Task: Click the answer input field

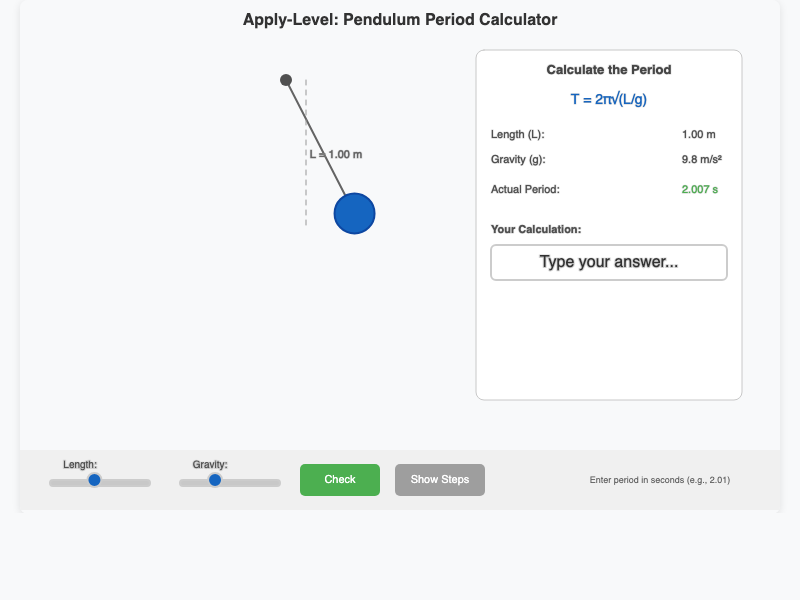Action: coord(608,262)
